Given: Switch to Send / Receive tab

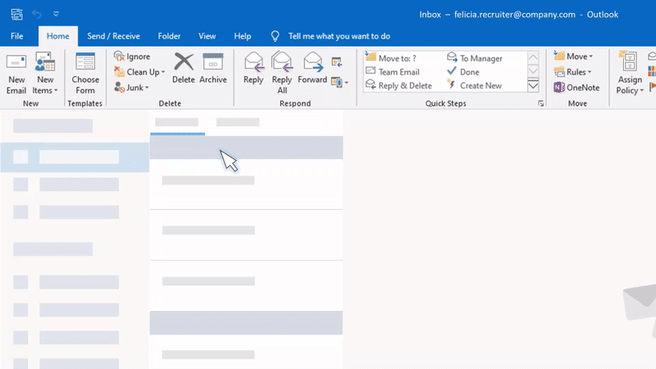Looking at the screenshot, I should pyautogui.click(x=113, y=36).
